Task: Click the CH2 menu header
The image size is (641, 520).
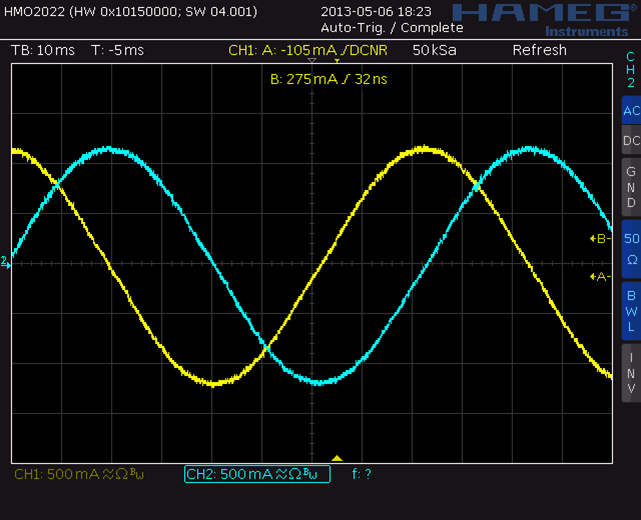Action: [630, 70]
